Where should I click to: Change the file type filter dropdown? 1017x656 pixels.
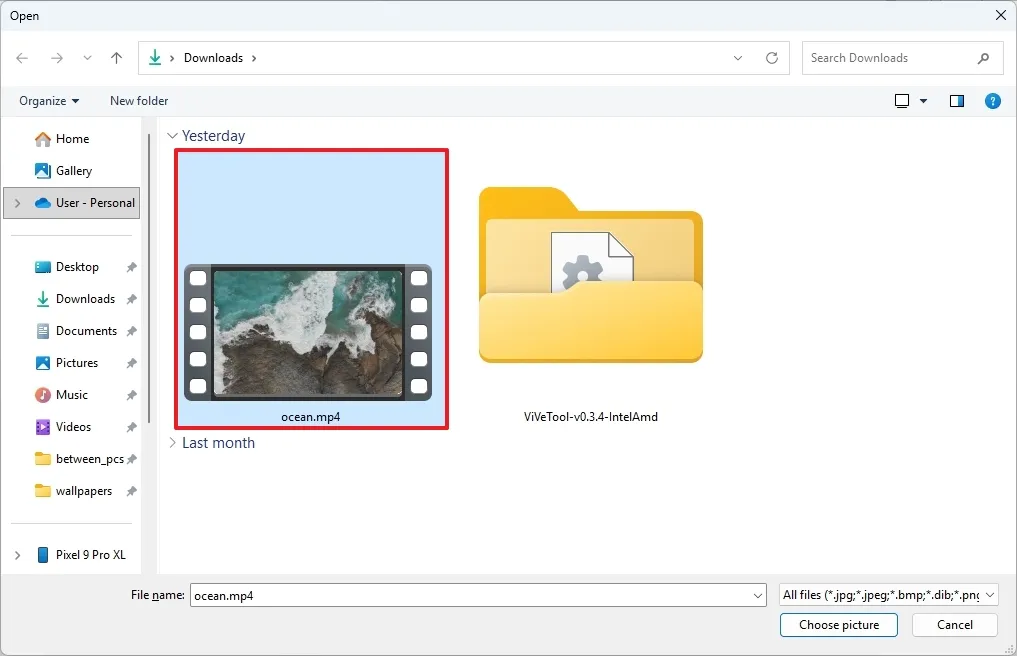coord(888,594)
